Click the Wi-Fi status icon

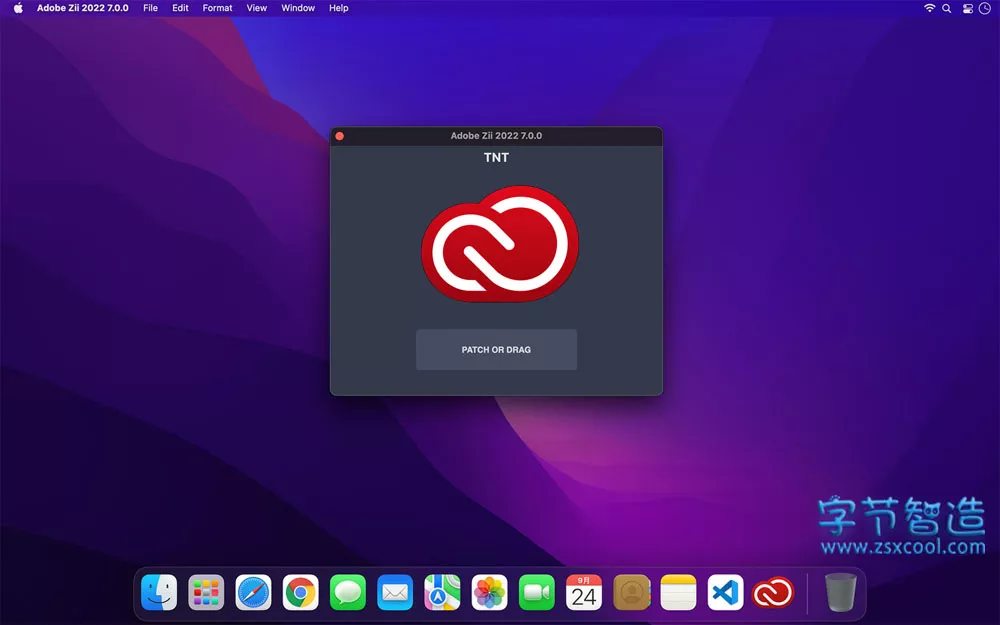click(929, 8)
